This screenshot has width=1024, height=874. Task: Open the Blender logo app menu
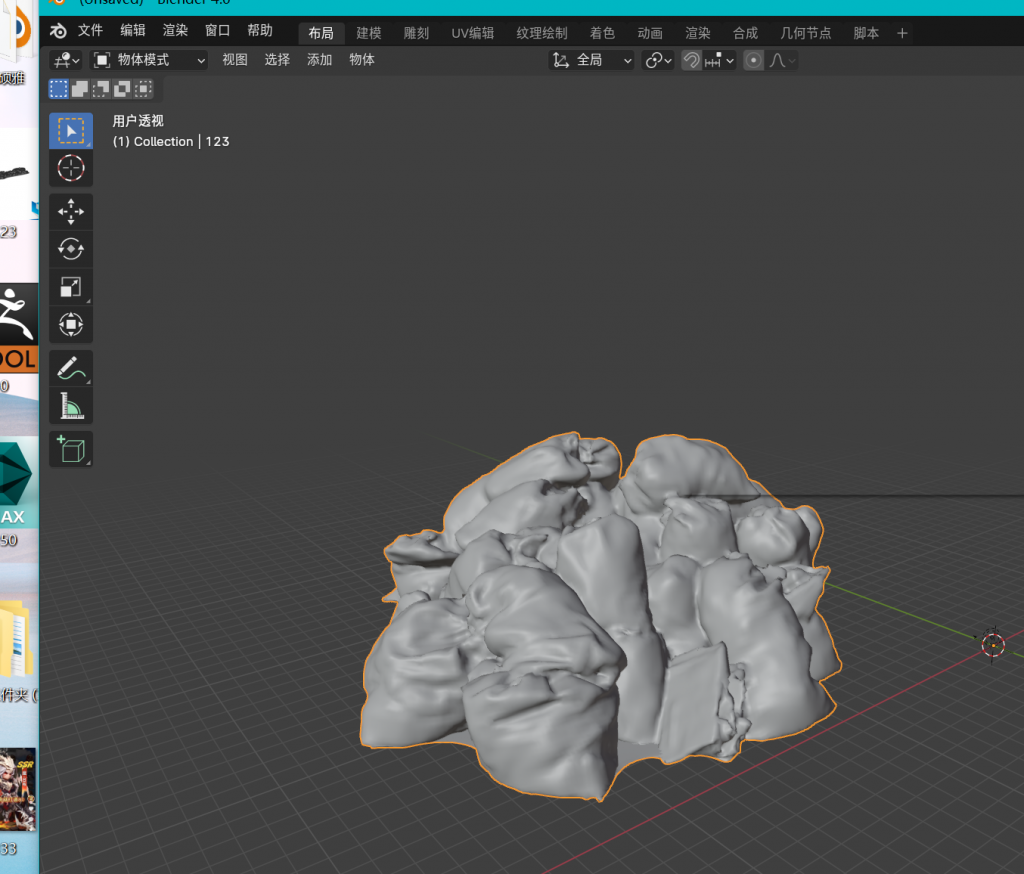click(x=58, y=31)
